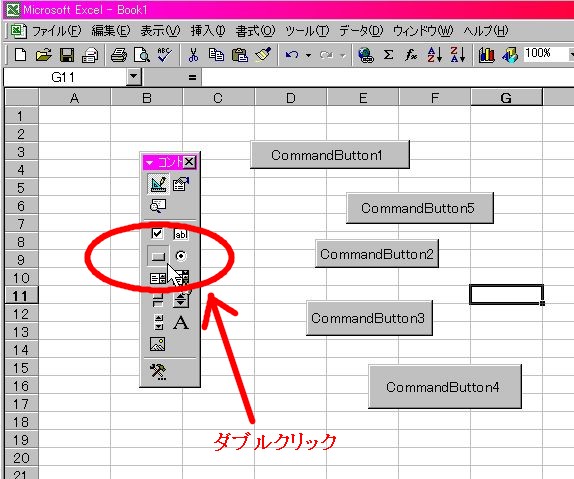Click the CommandButton1 button on the sheet
The height and width of the screenshot is (479, 574).
330,155
